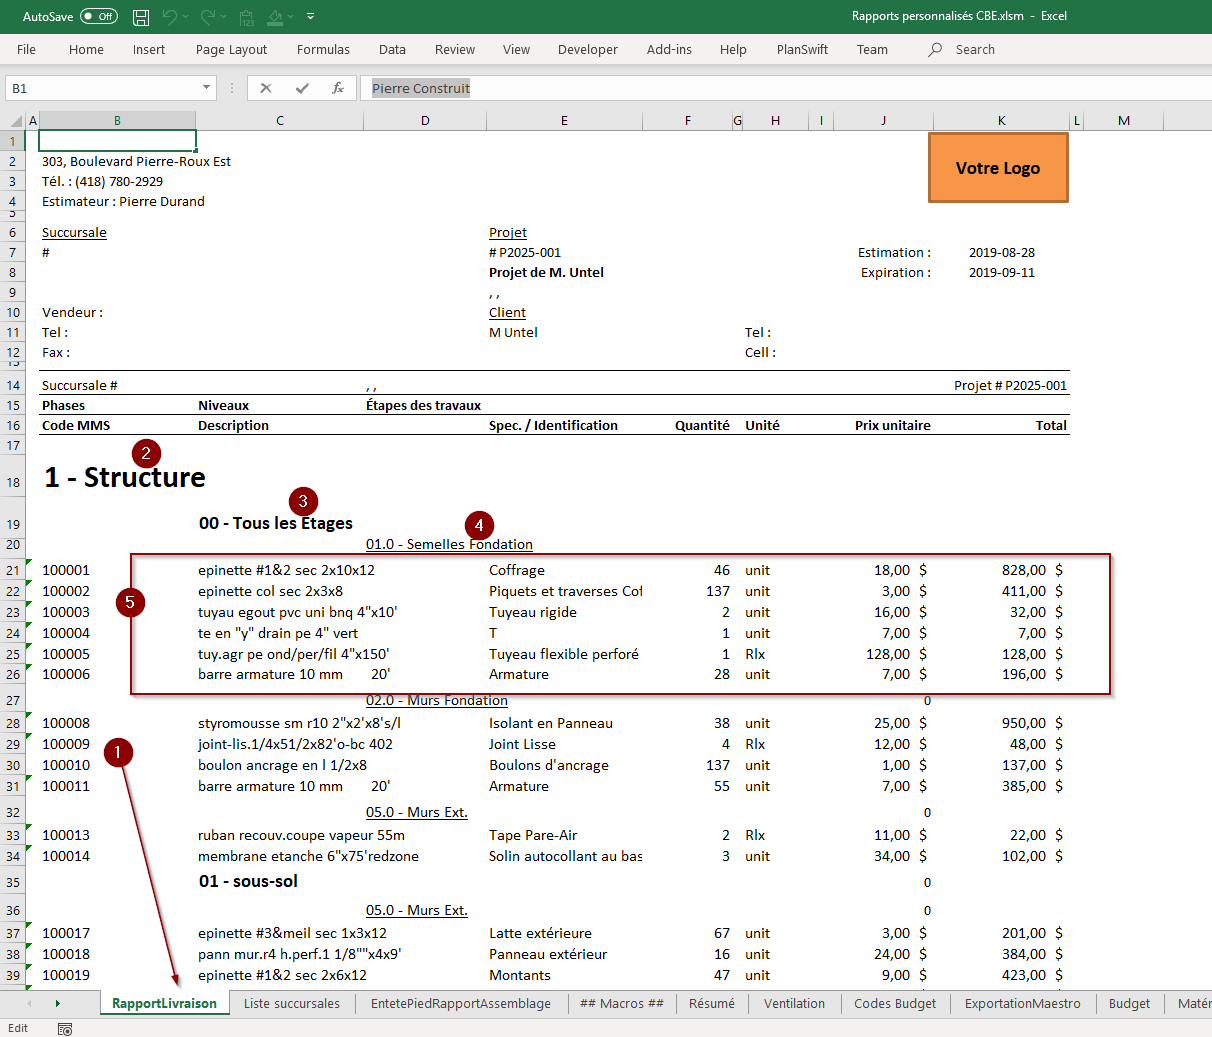Click the Save icon in title bar
The image size is (1212, 1037).
(141, 17)
